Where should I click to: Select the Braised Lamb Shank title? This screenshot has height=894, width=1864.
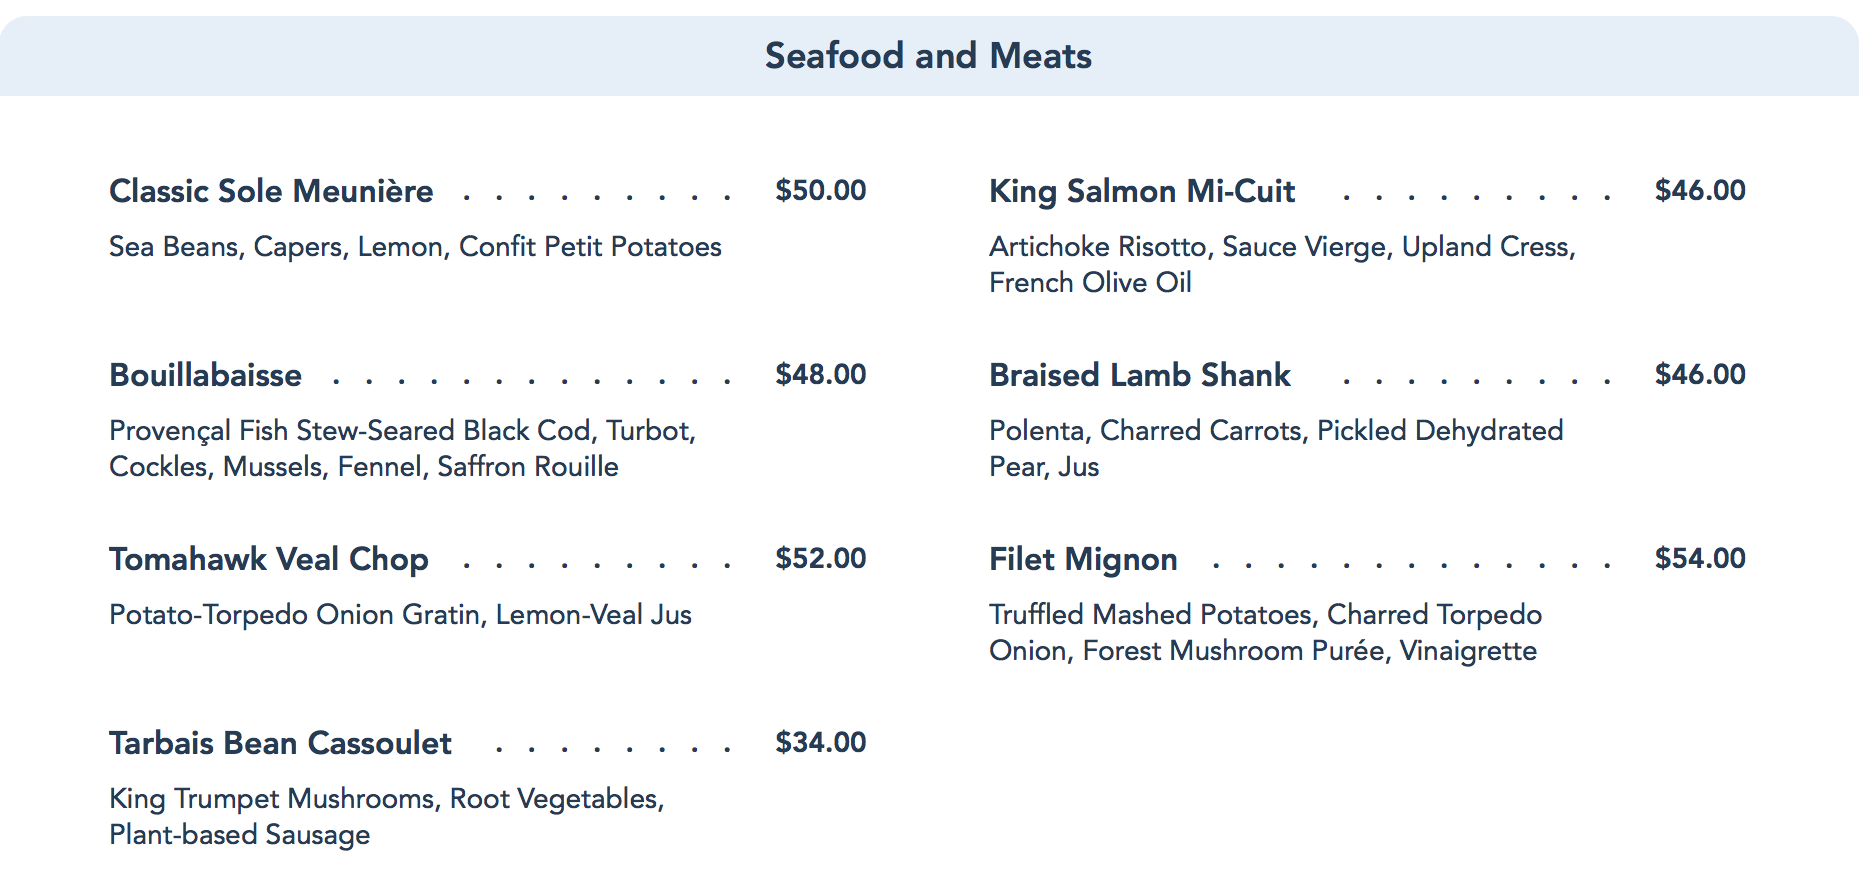pyautogui.click(x=1139, y=375)
